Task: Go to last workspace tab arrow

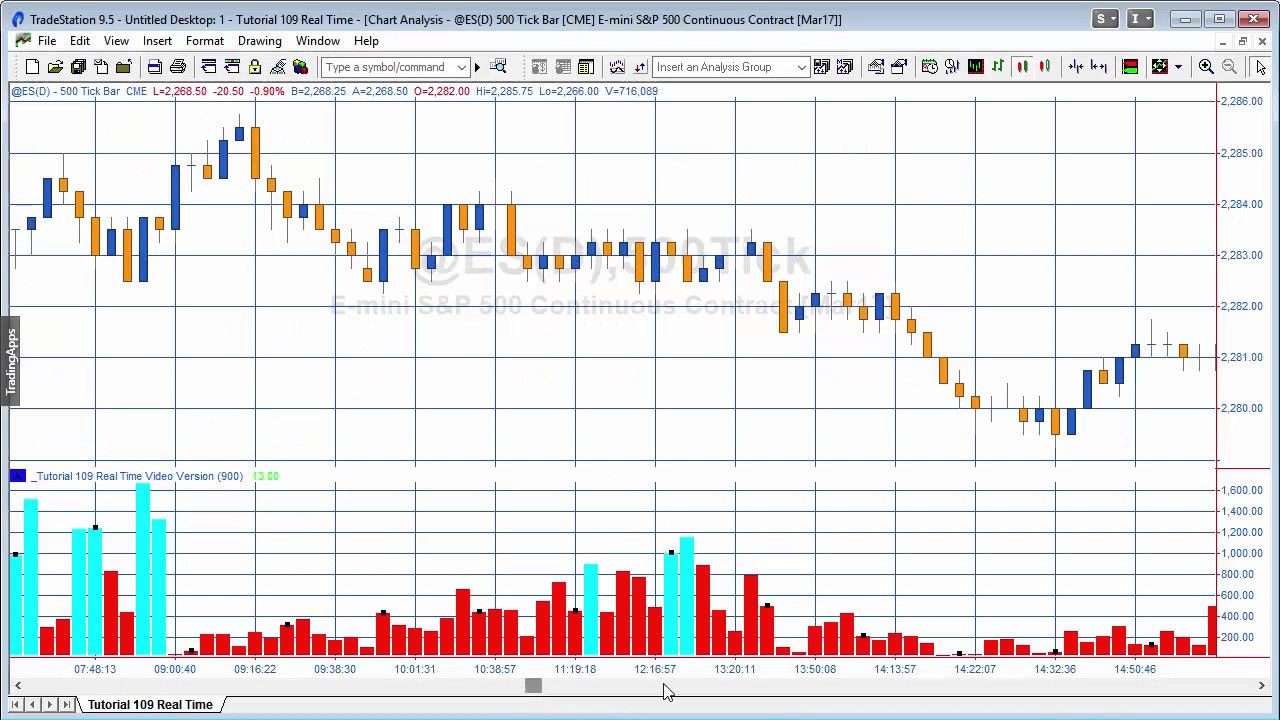Action: 66,705
